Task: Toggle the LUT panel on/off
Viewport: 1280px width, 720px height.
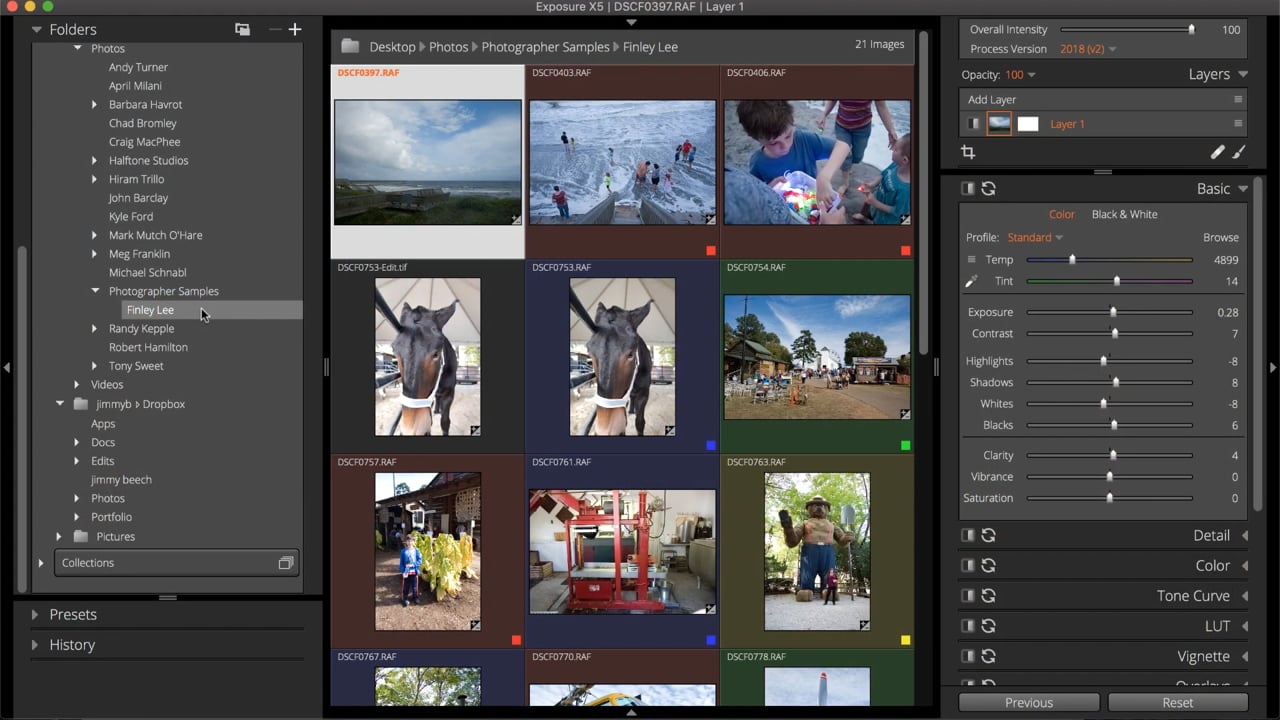Action: (967, 626)
